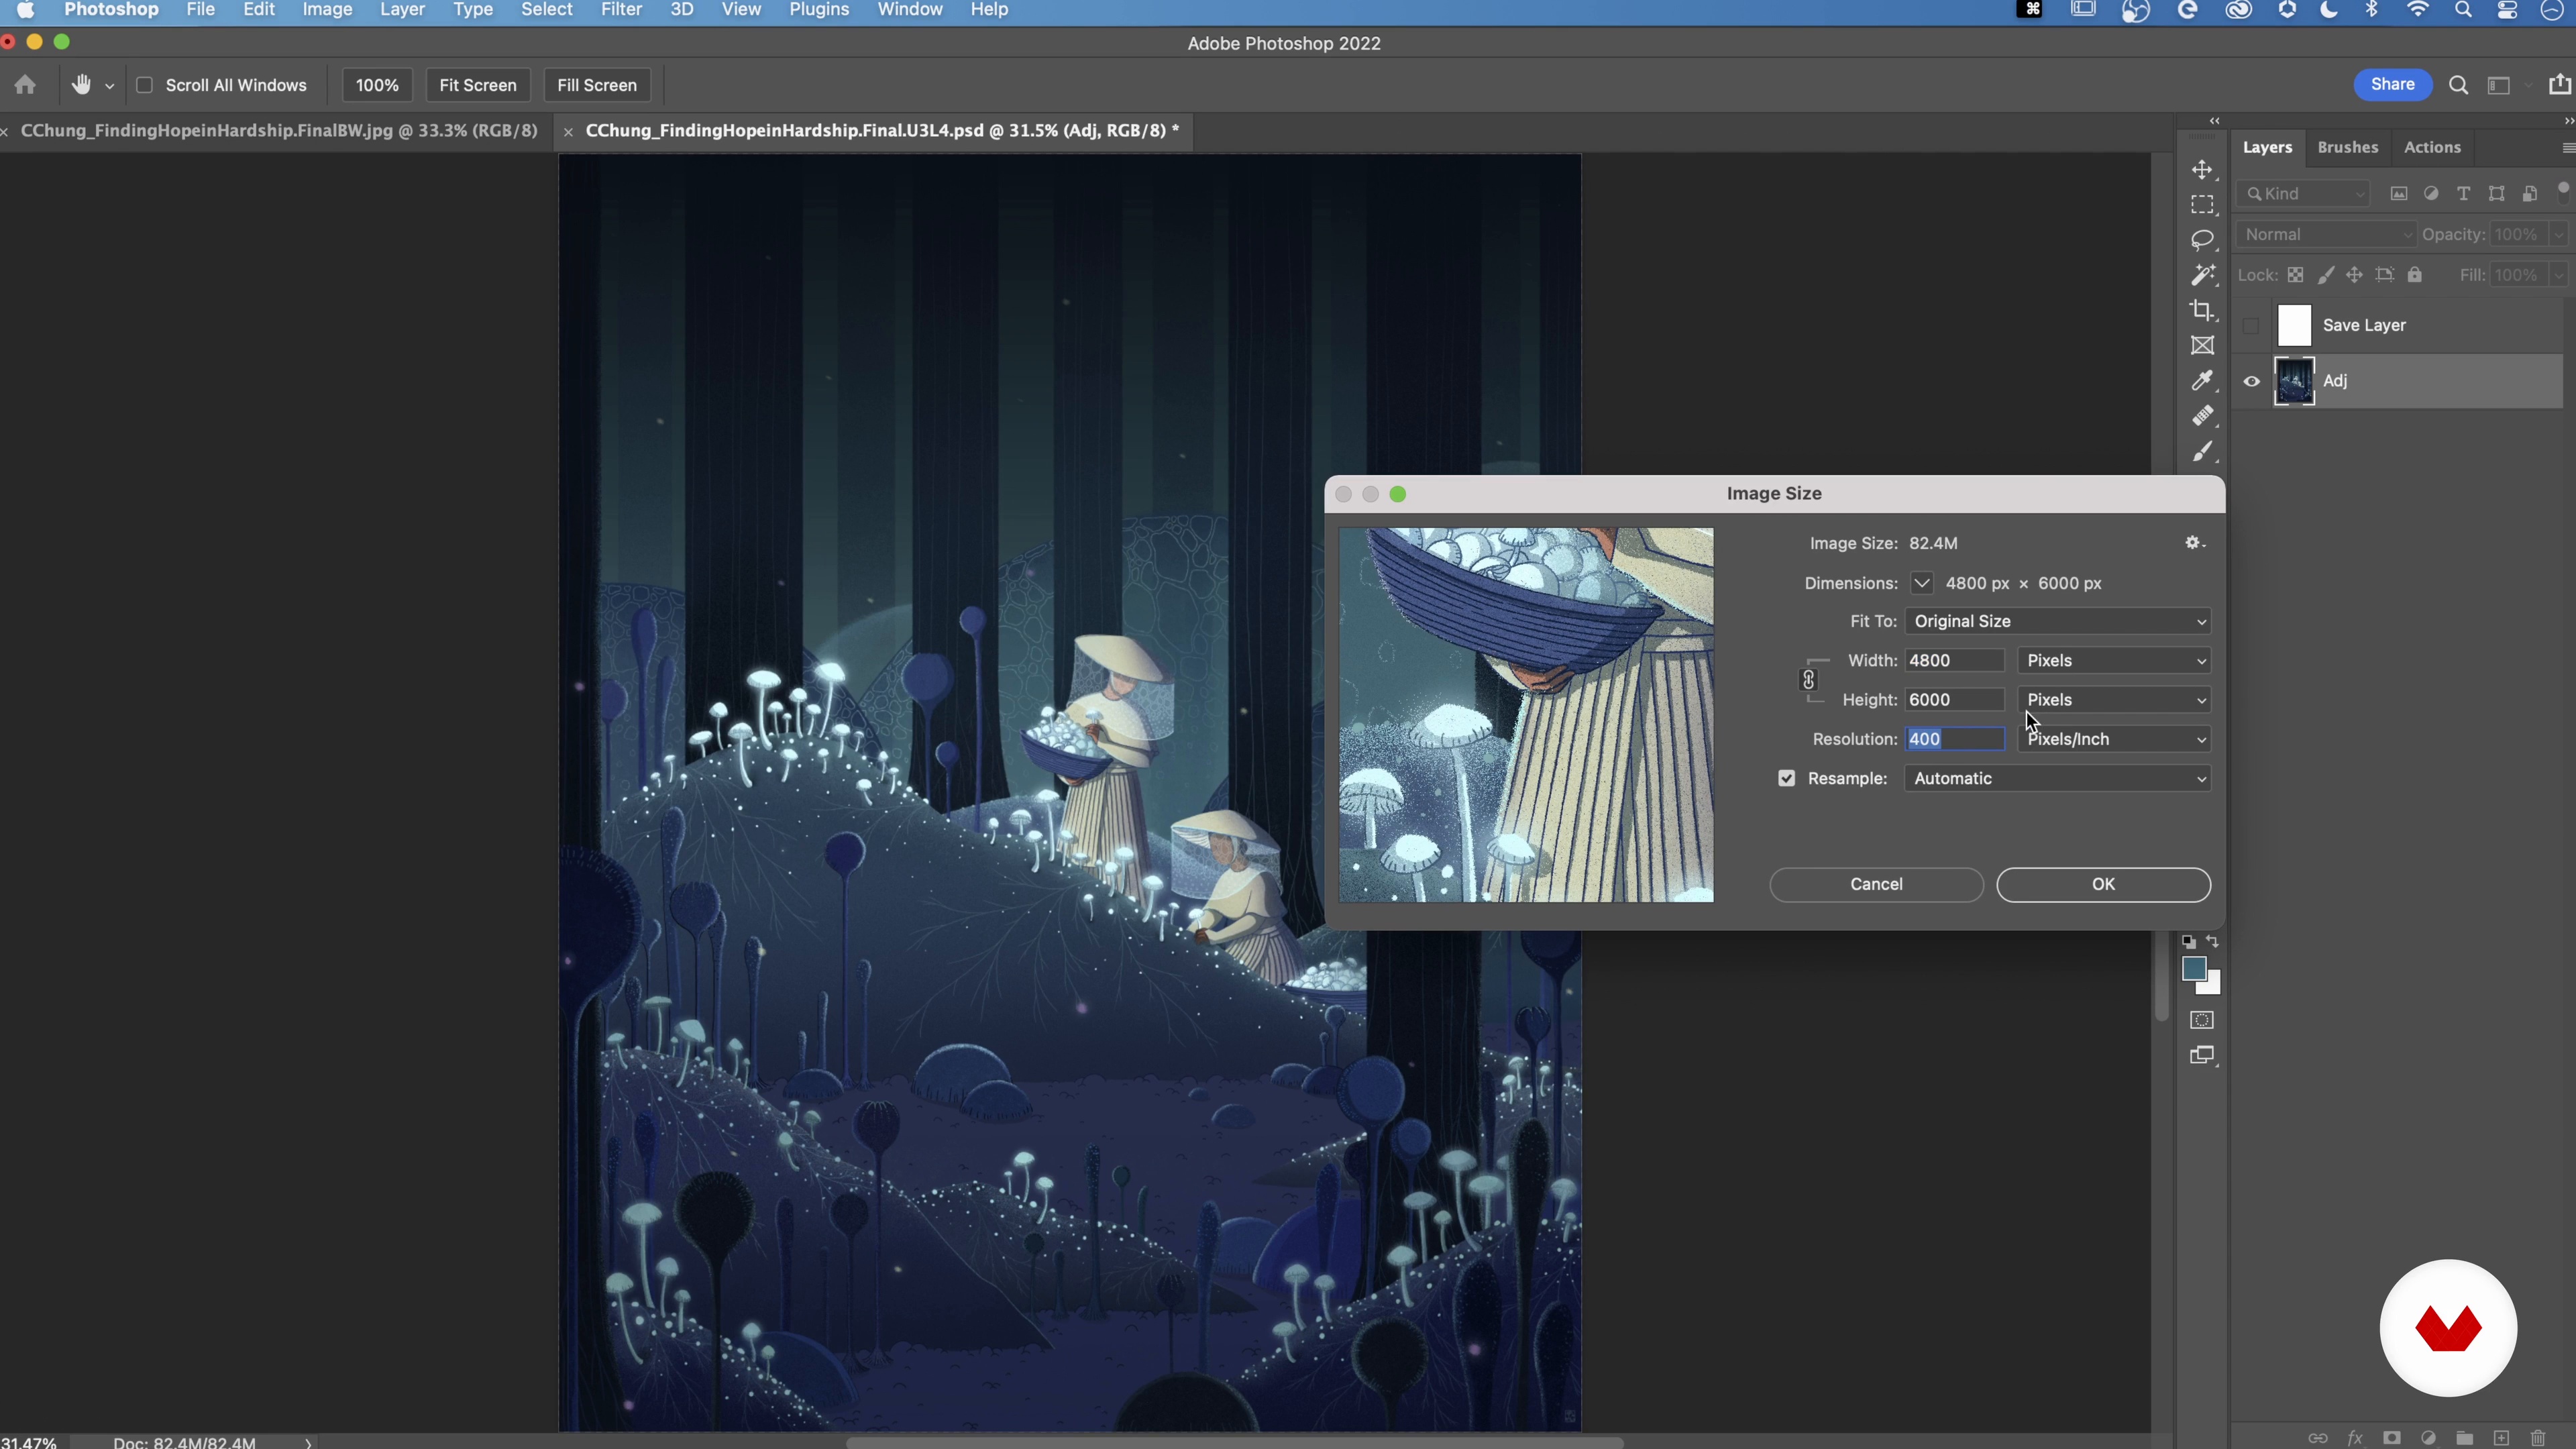Filter layers by smart objects icon
Viewport: 2576px width, 1449px height.
(2530, 194)
